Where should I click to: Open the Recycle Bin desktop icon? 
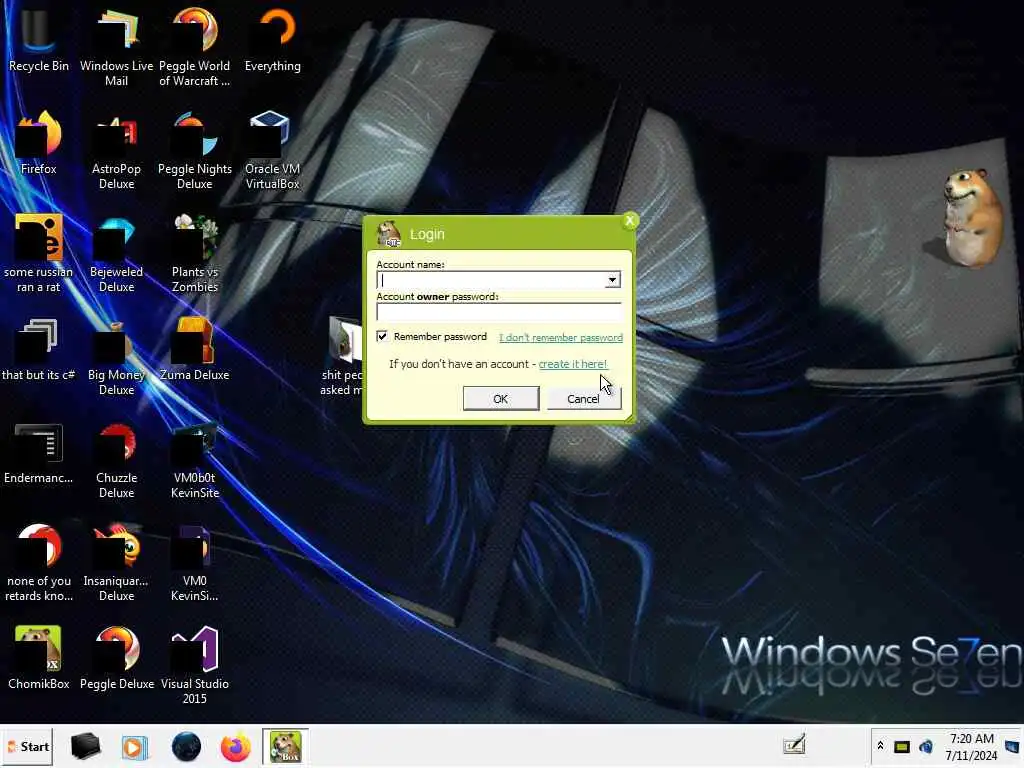[39, 39]
